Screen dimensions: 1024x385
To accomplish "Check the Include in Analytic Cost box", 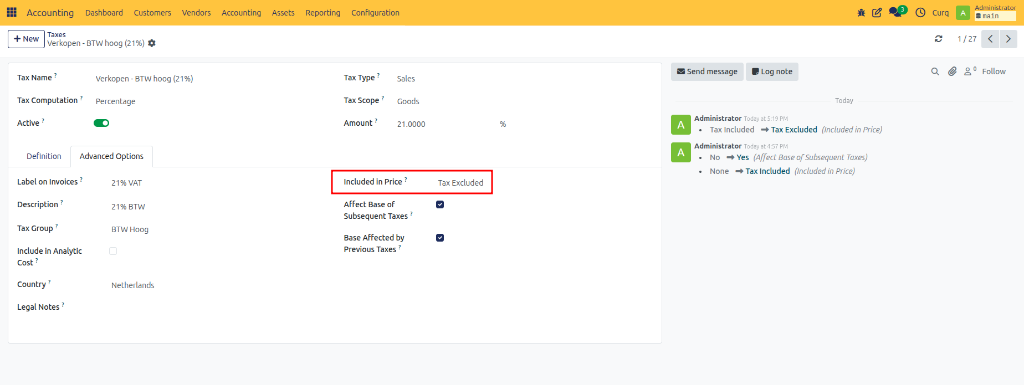I will point(113,251).
